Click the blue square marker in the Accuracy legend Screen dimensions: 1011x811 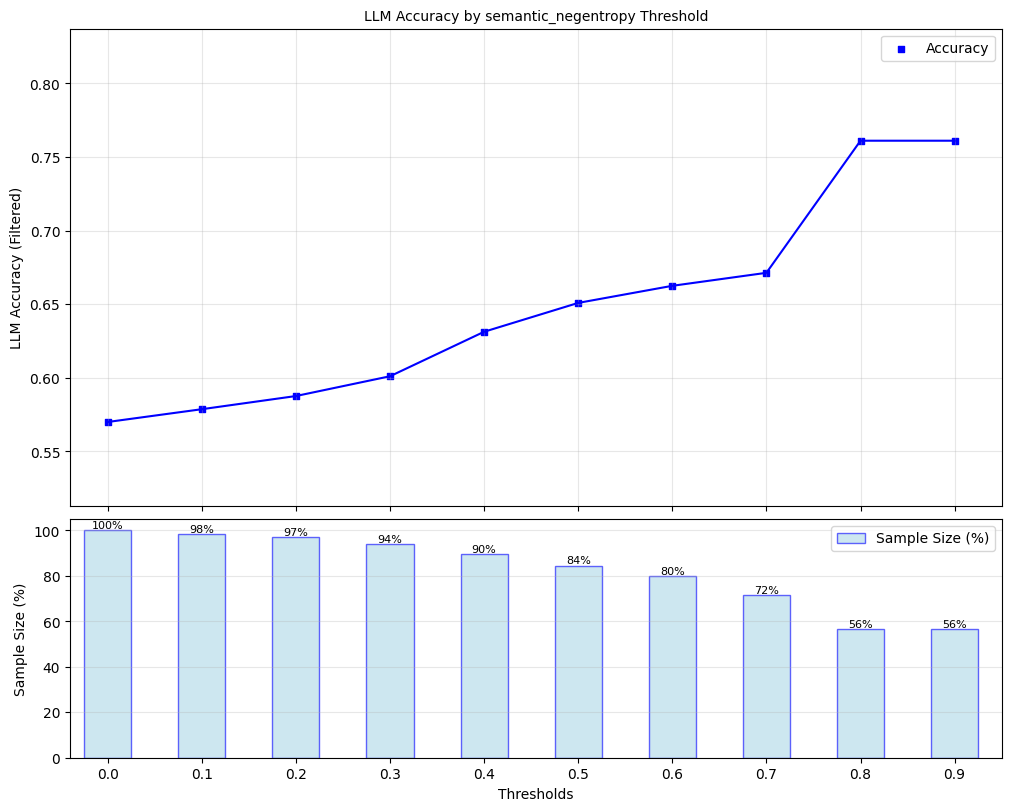point(903,49)
